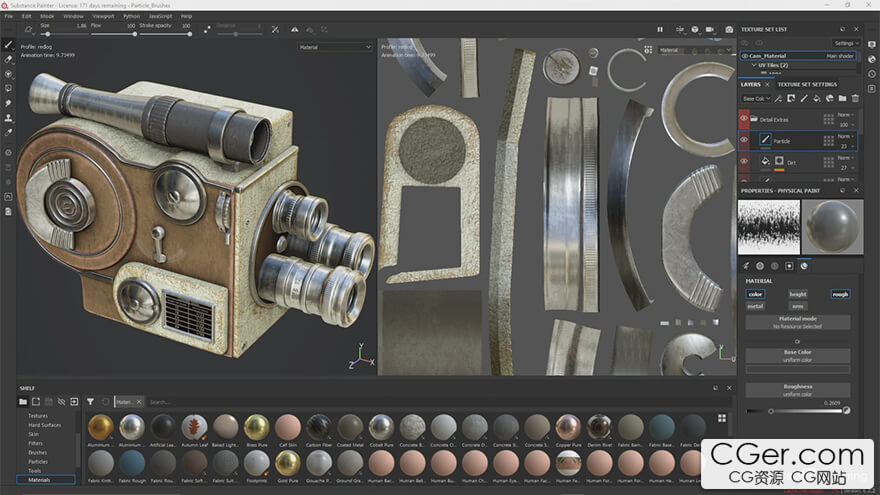This screenshot has height=495, width=880.
Task: Add a fill layer bucket icon
Action: pyautogui.click(x=817, y=98)
